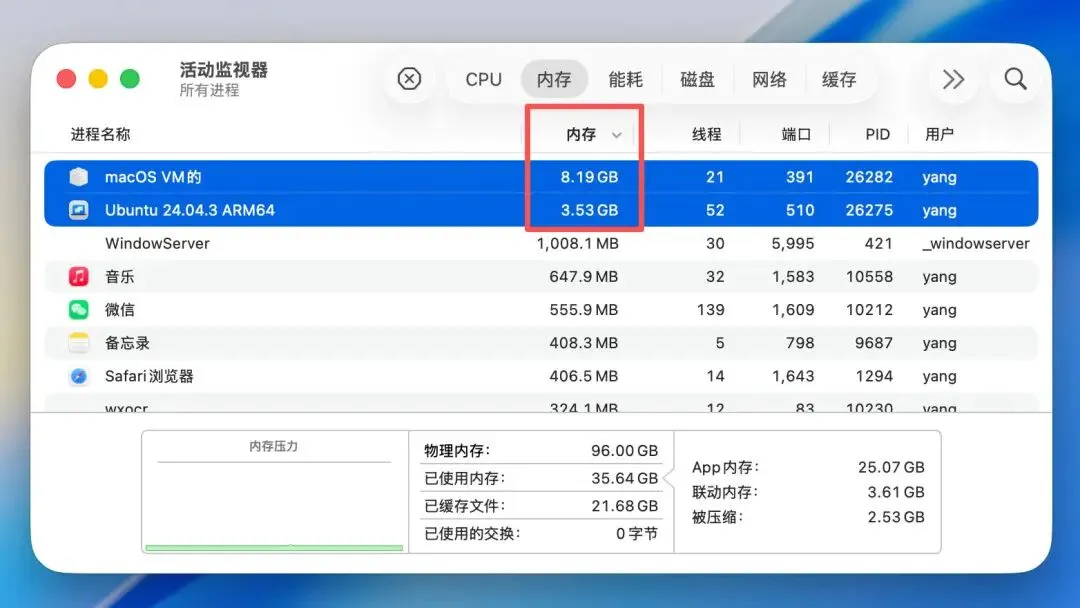Select the 备忘录 process name

[127, 343]
